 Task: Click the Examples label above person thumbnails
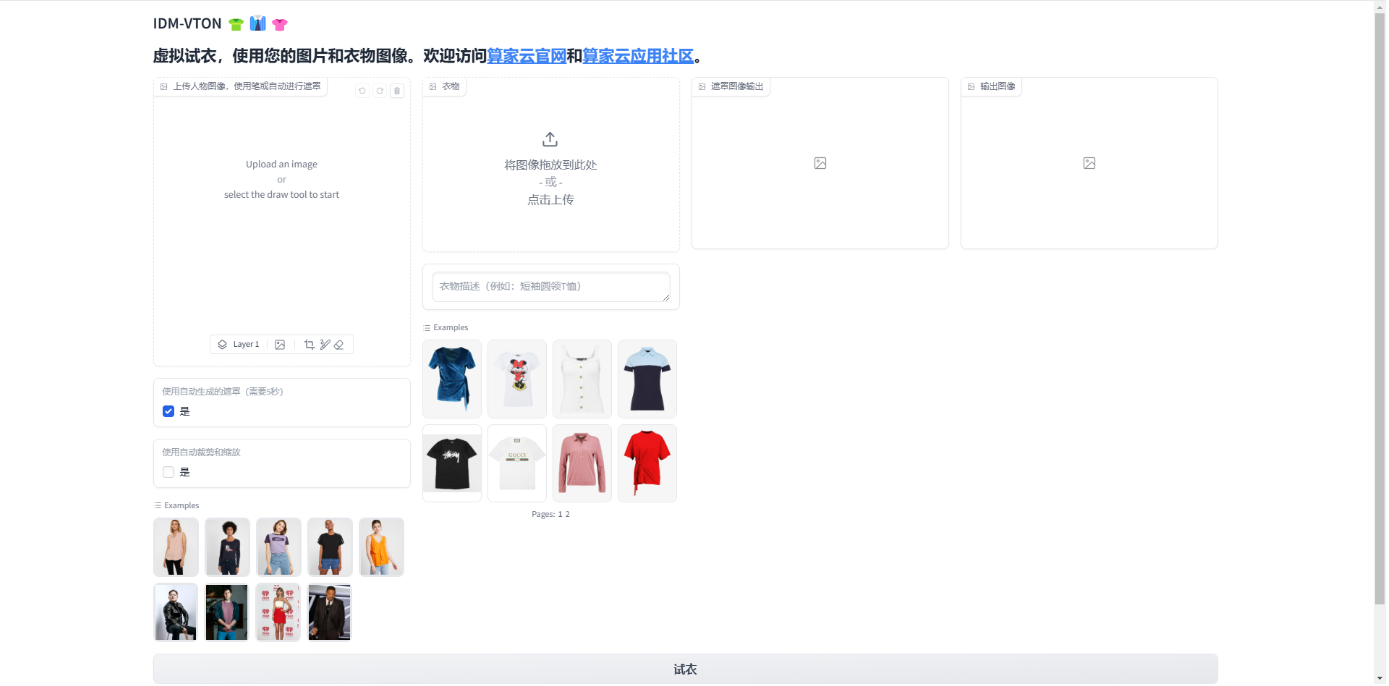pyautogui.click(x=177, y=505)
